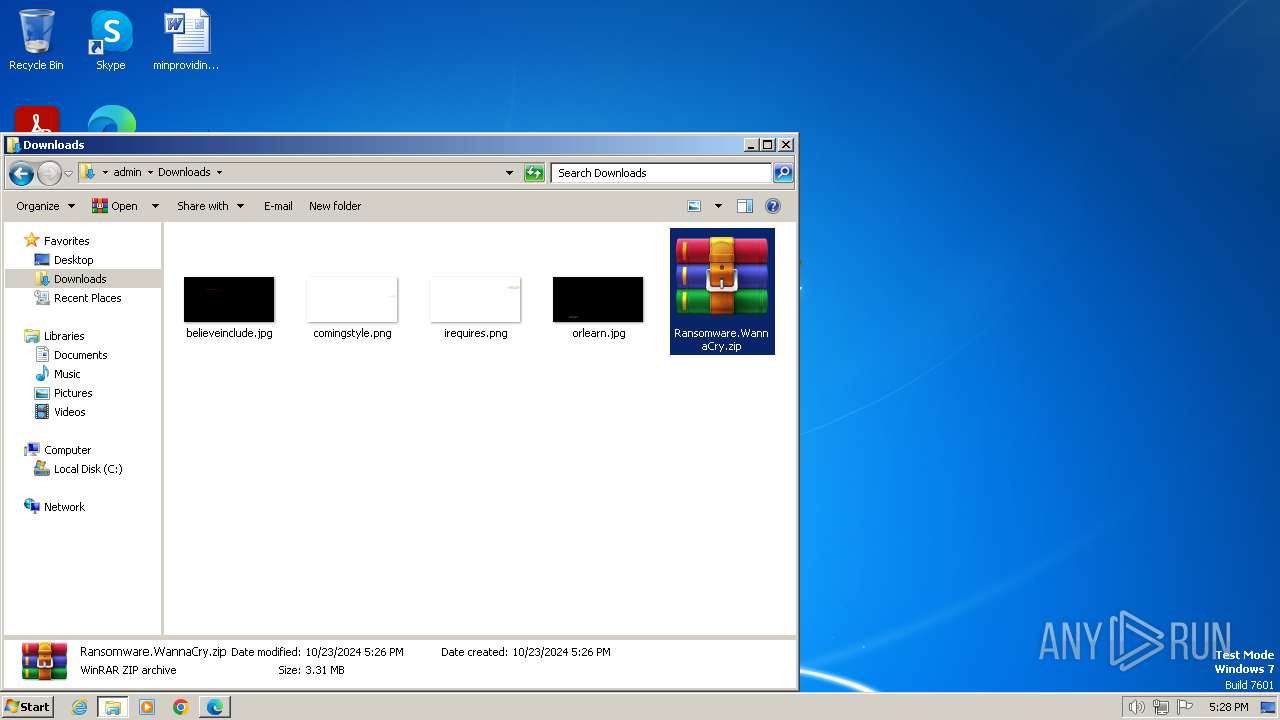Click the New folder button
1280x720 pixels.
[335, 206]
